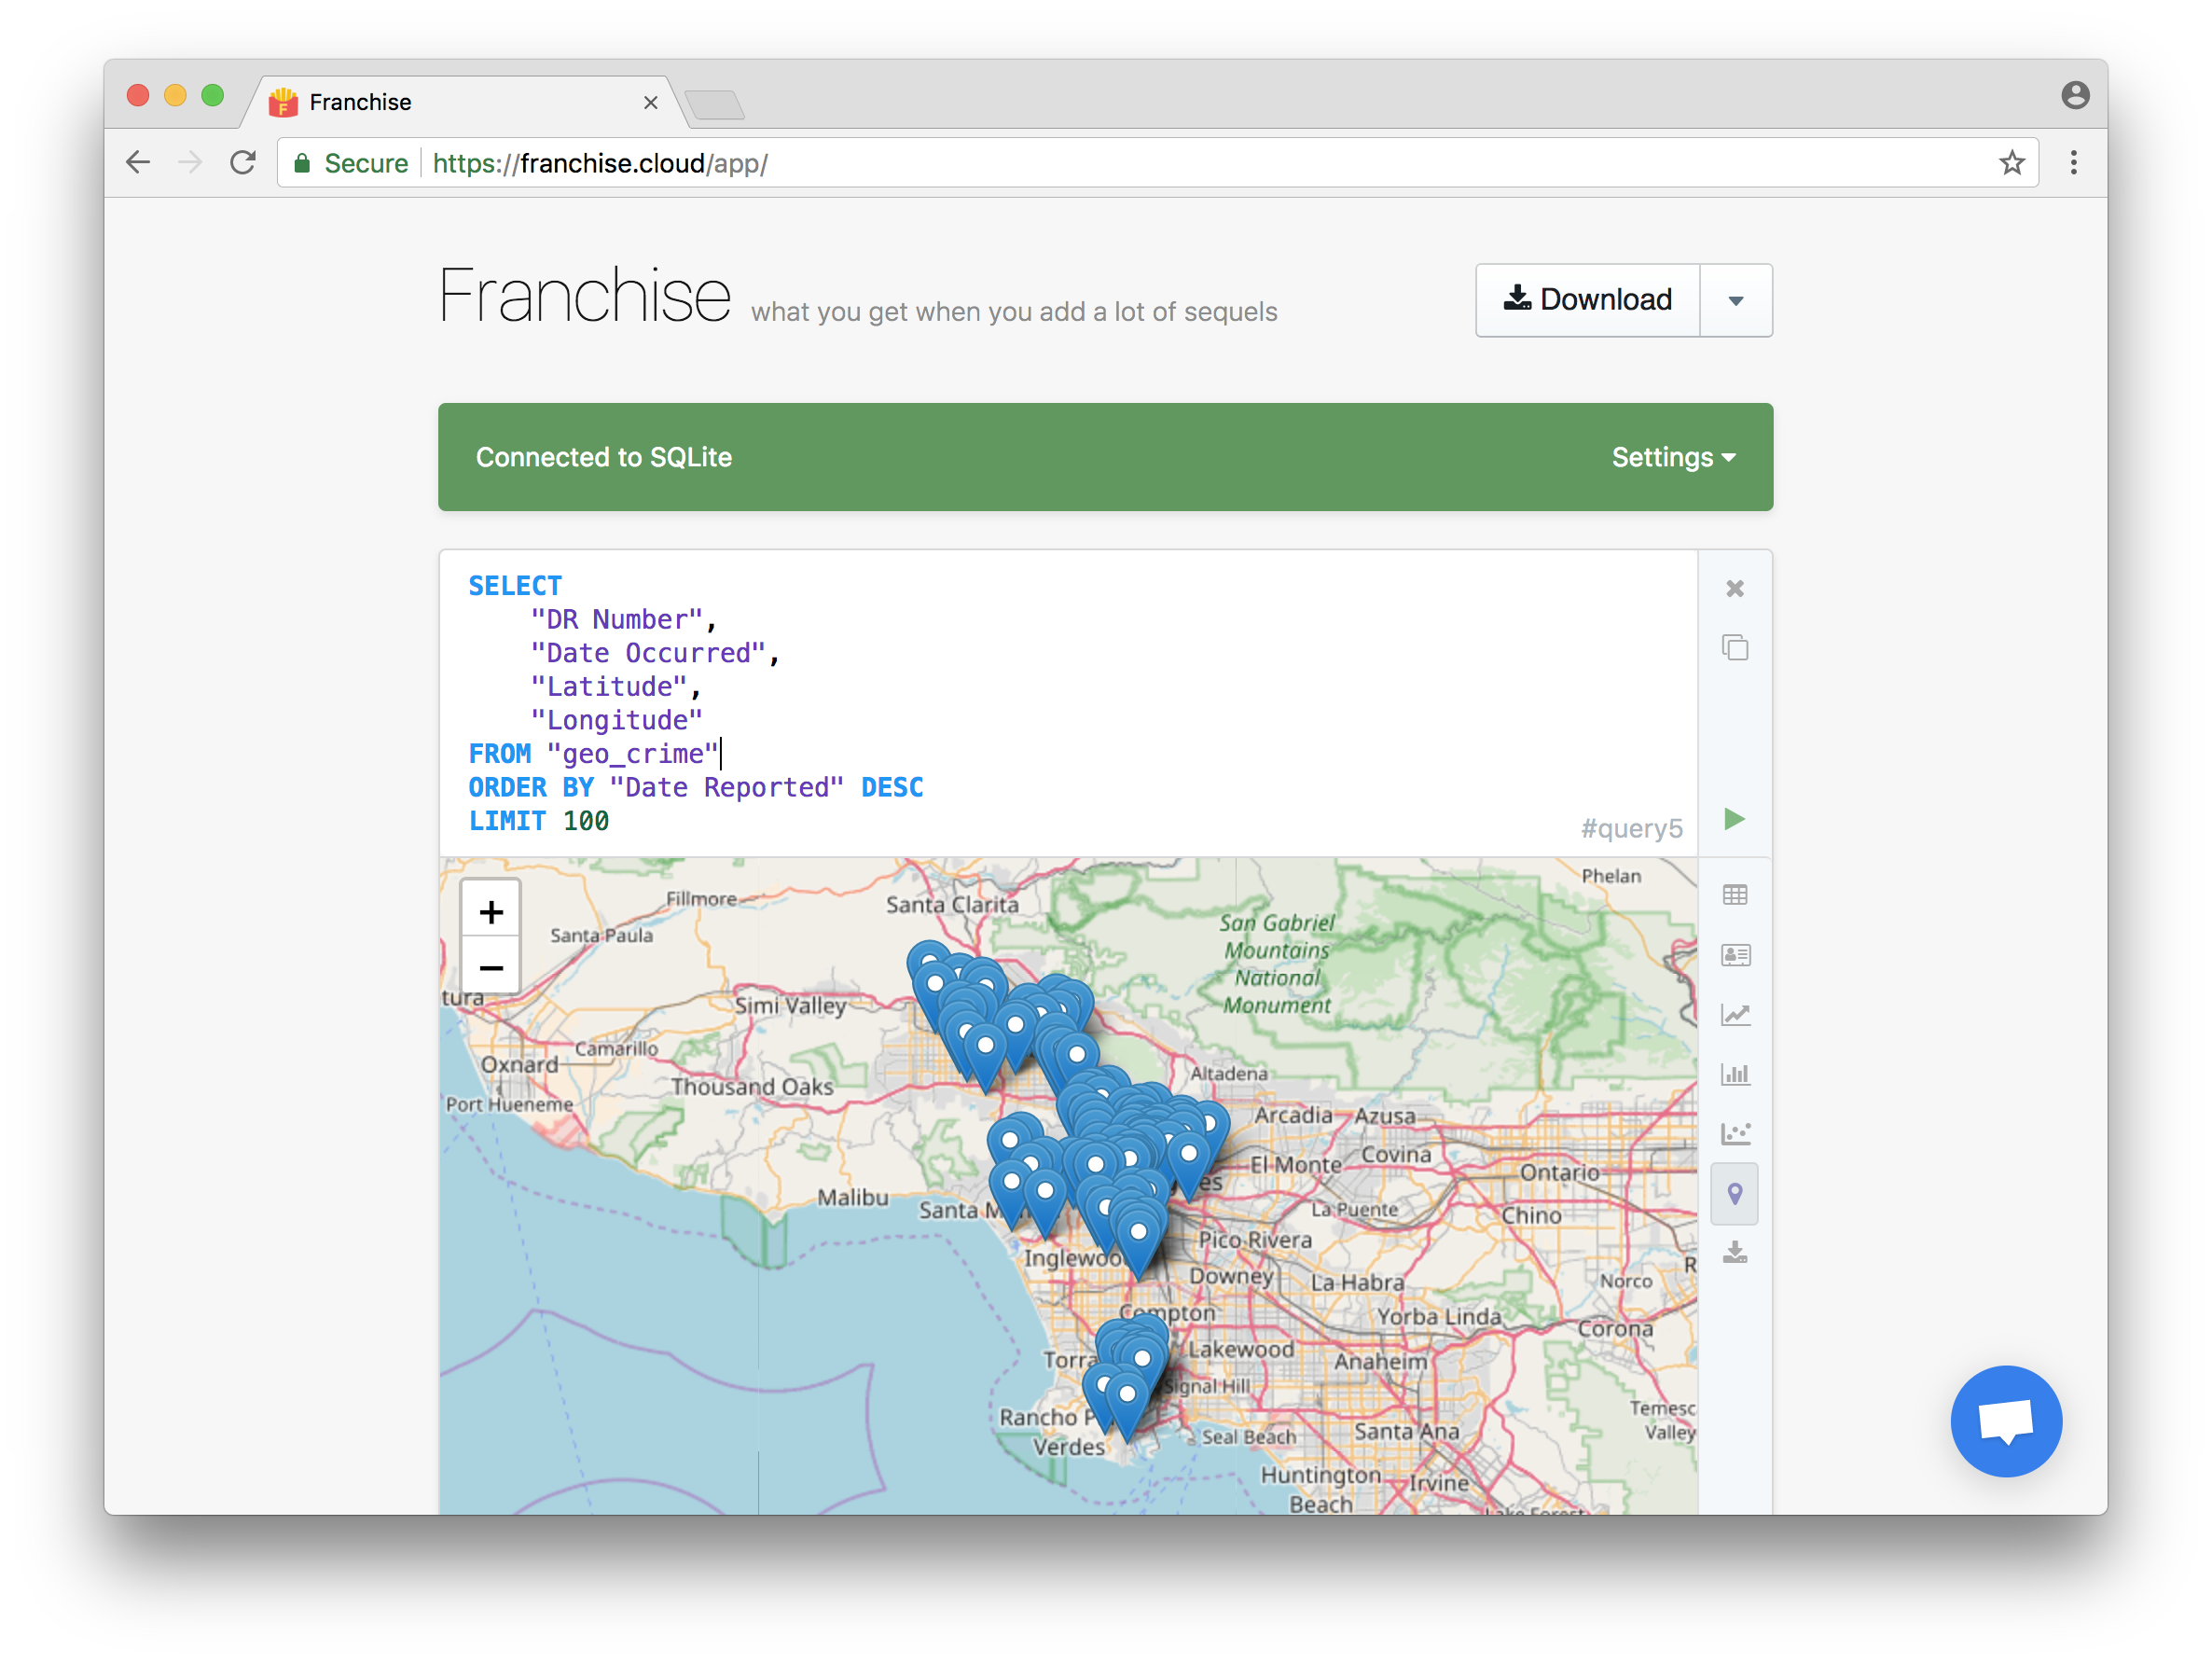Screen dimensions: 2212x1664
Task: Zoom in on the map
Action: tap(490, 911)
